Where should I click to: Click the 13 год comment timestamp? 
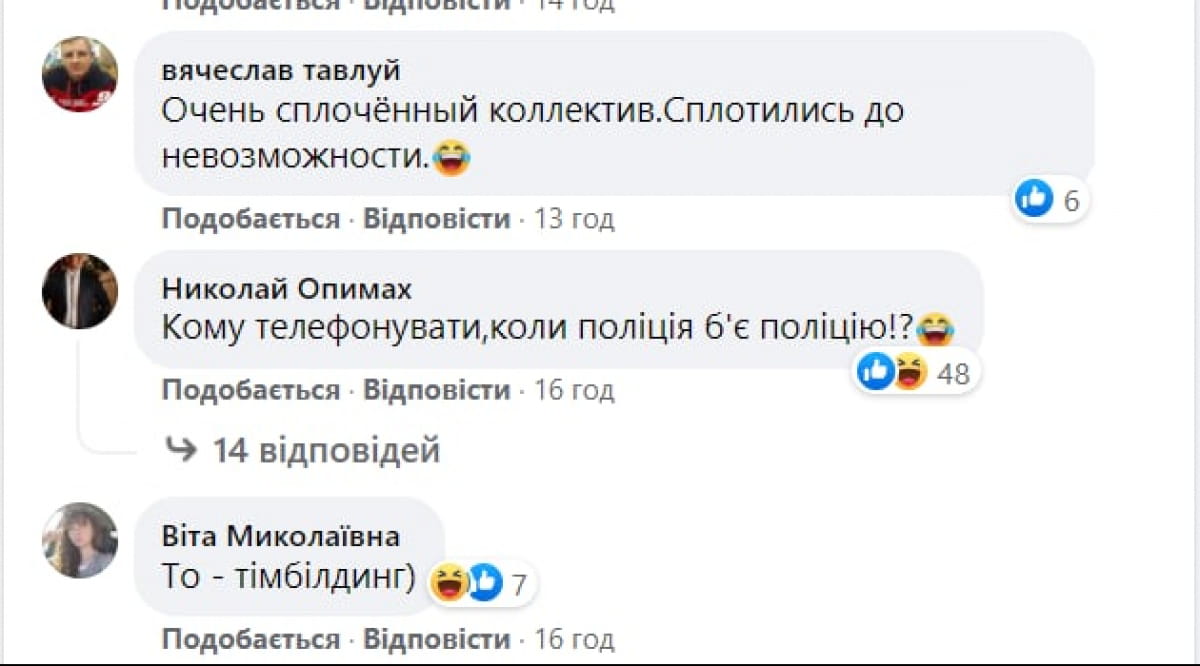(574, 219)
